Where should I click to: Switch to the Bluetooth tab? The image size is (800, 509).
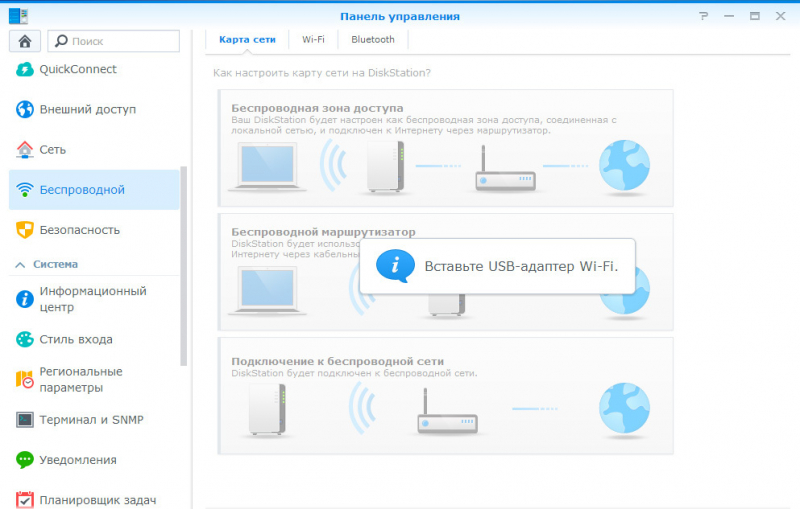click(372, 40)
